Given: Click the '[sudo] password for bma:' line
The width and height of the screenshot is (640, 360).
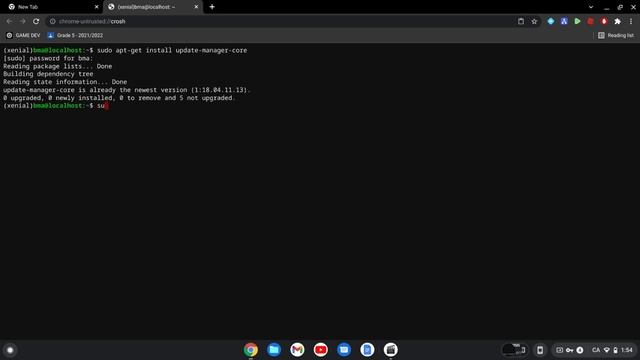Looking at the screenshot, I should (48, 58).
